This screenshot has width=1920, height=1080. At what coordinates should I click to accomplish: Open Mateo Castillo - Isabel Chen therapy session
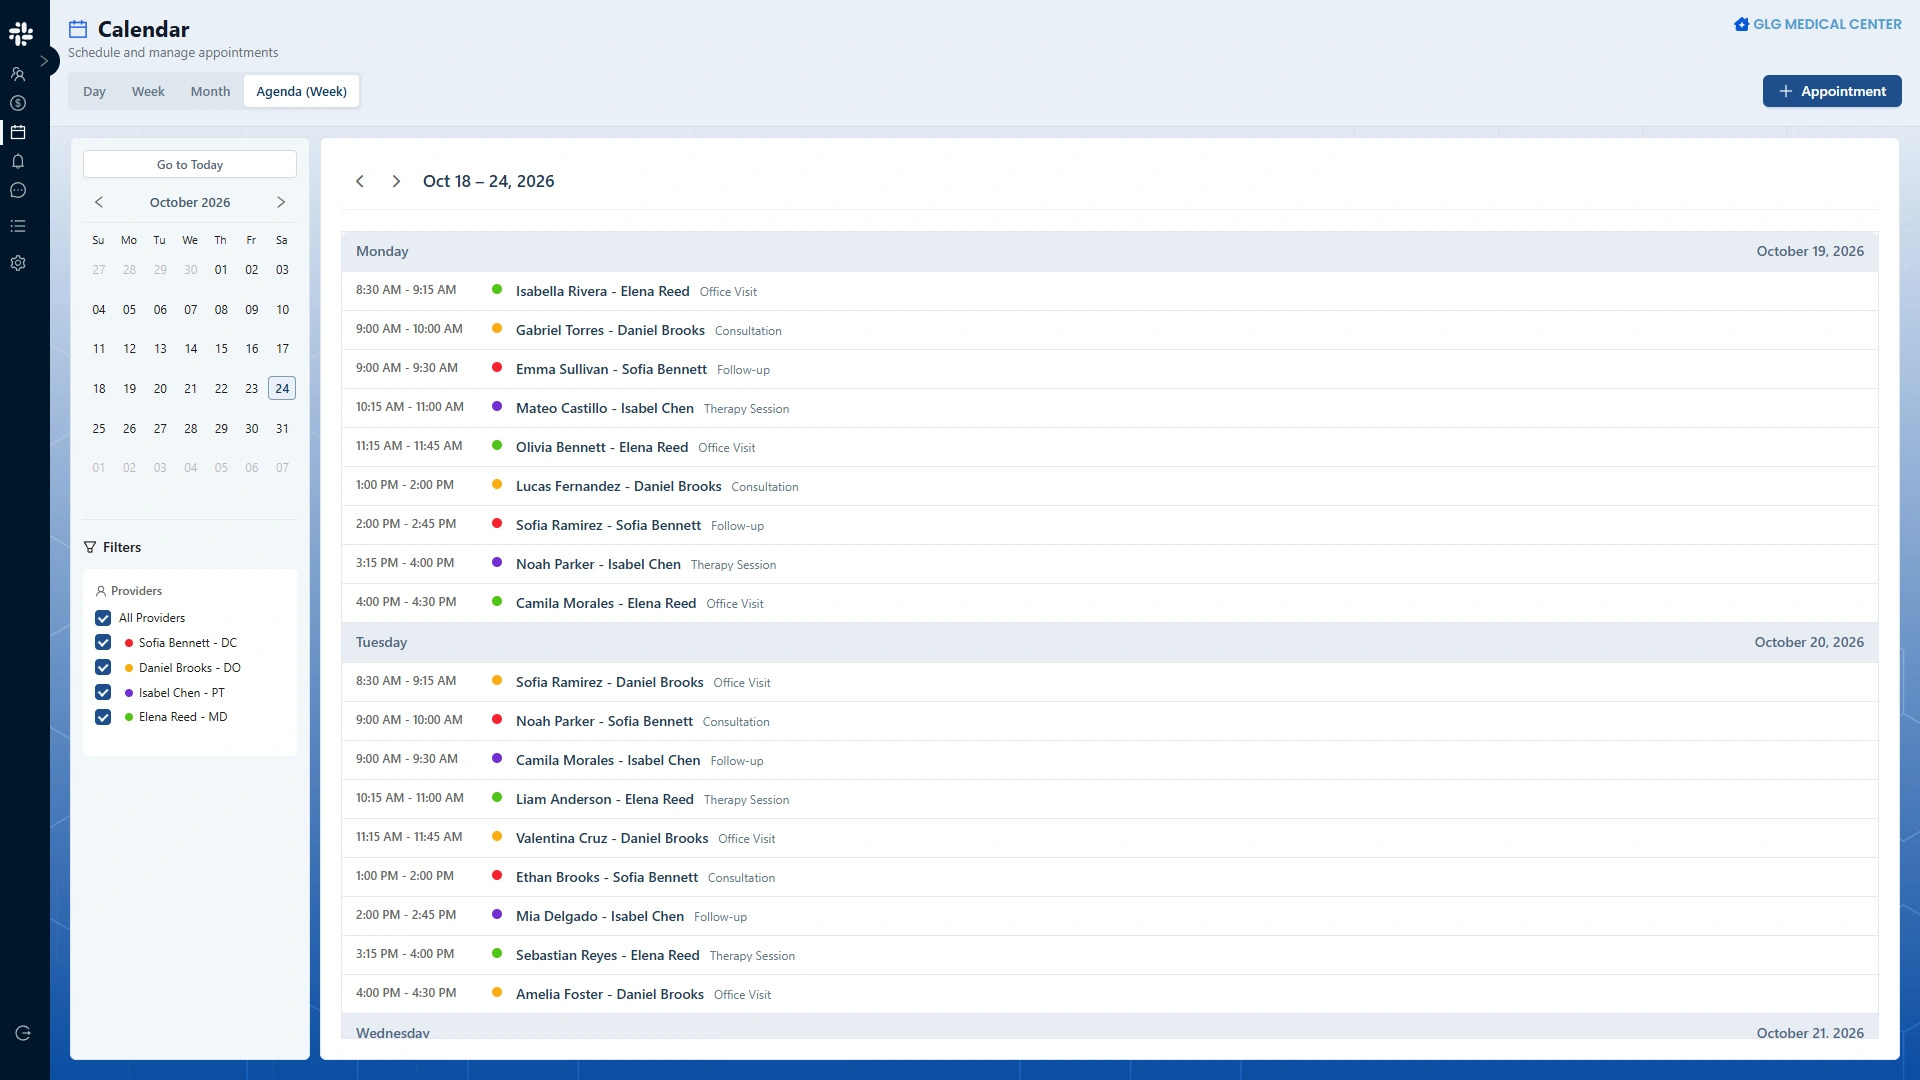1109,408
